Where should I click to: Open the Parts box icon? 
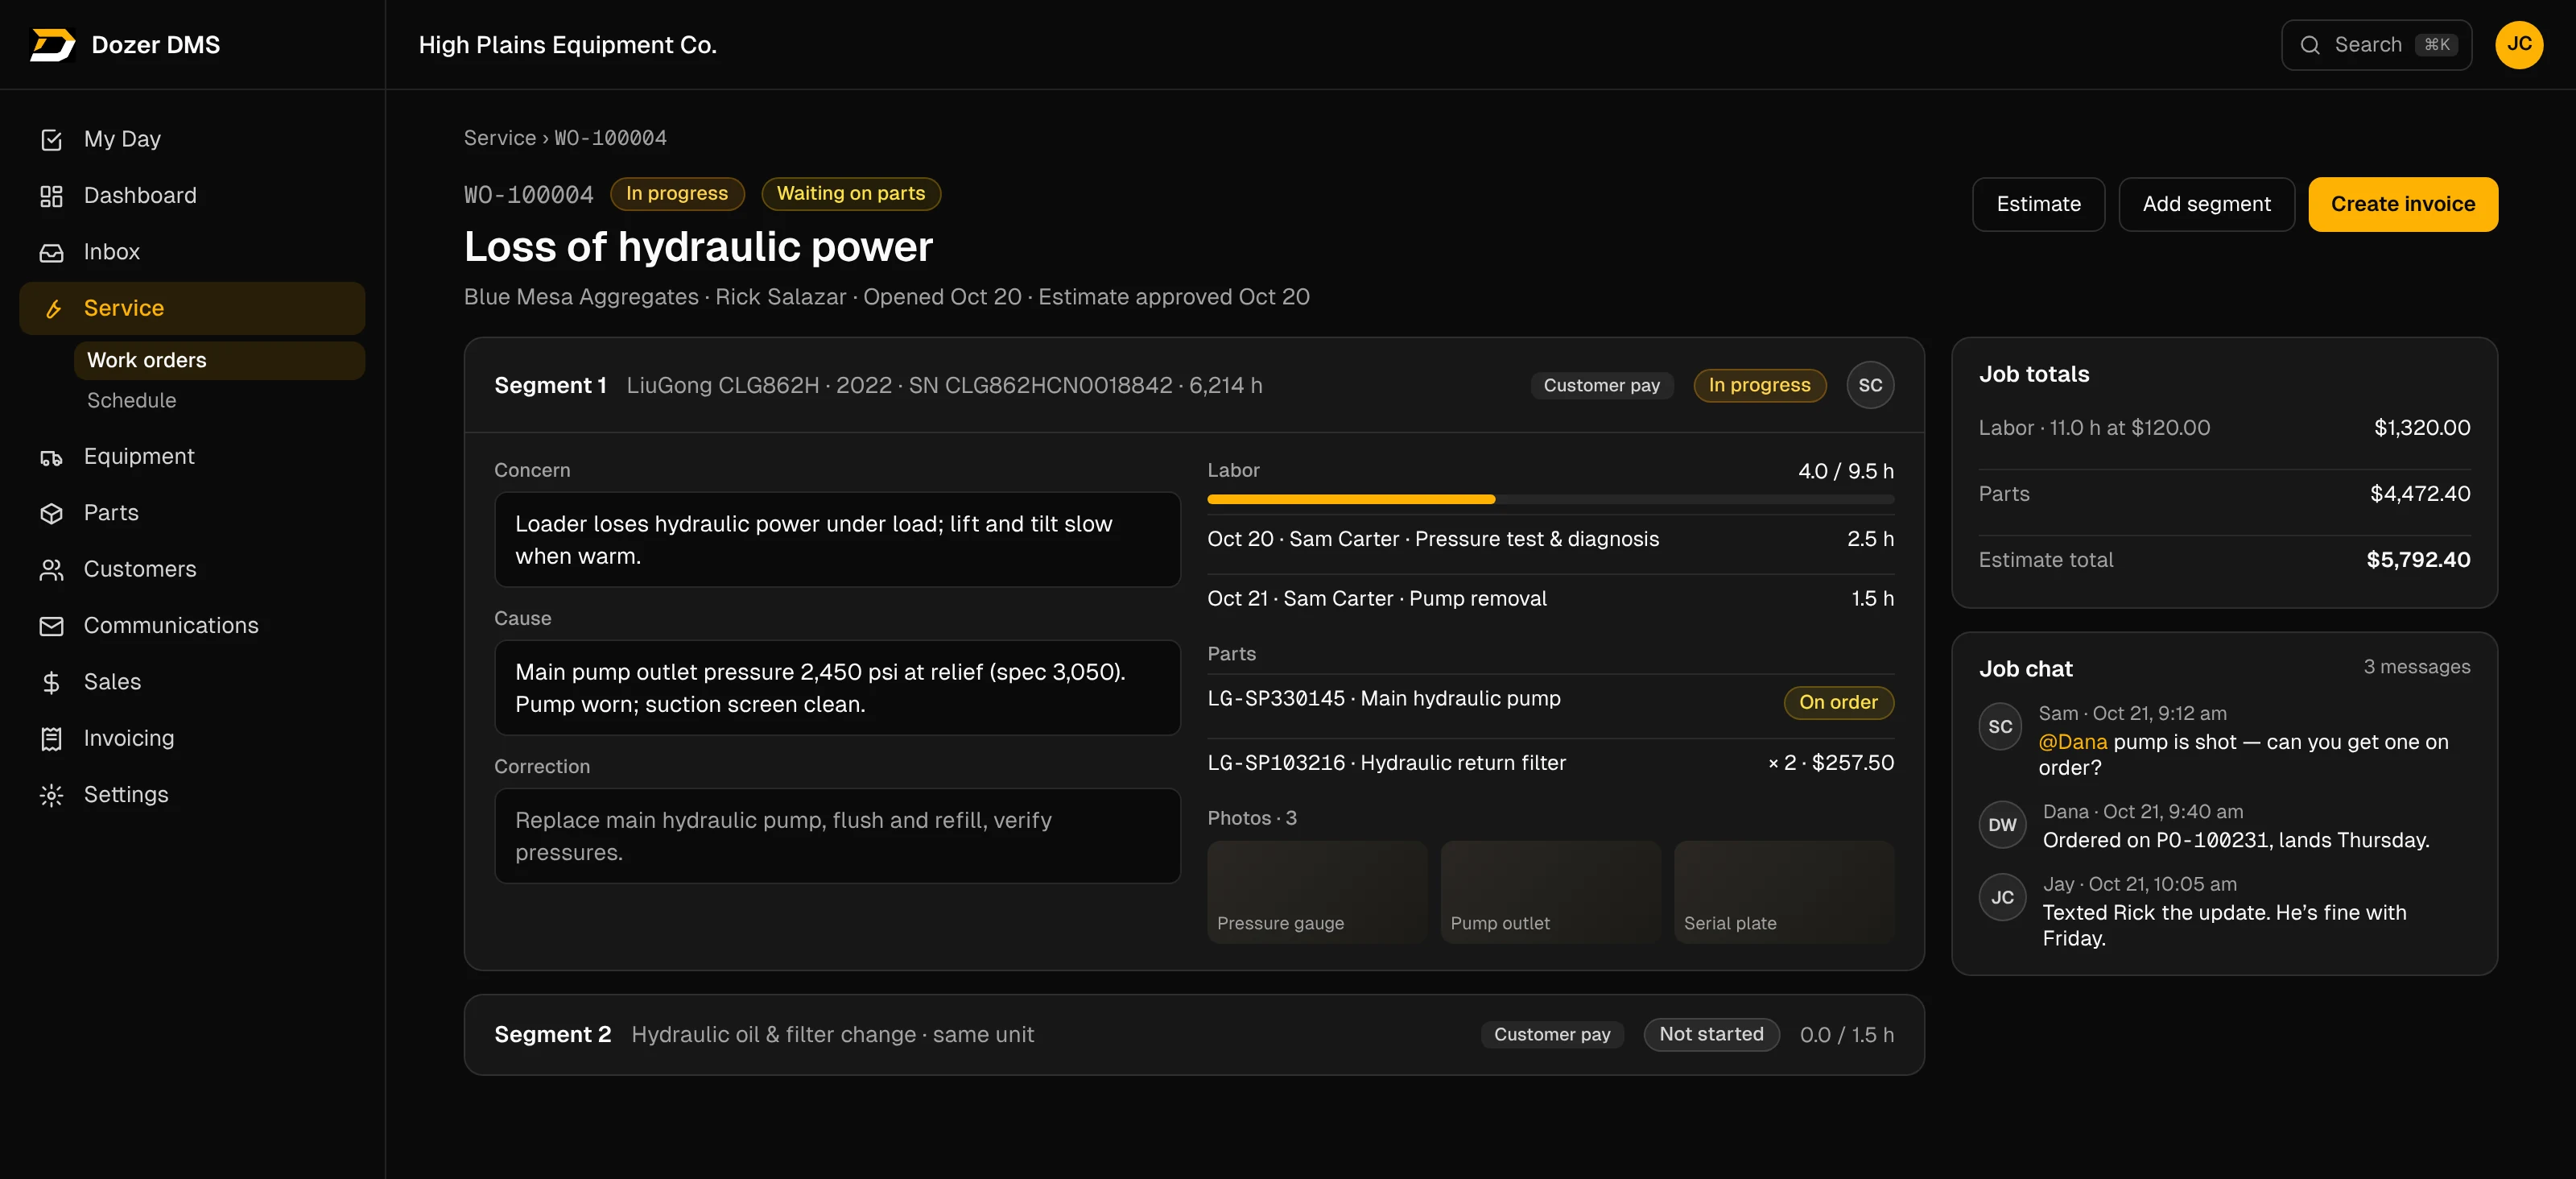point(51,513)
